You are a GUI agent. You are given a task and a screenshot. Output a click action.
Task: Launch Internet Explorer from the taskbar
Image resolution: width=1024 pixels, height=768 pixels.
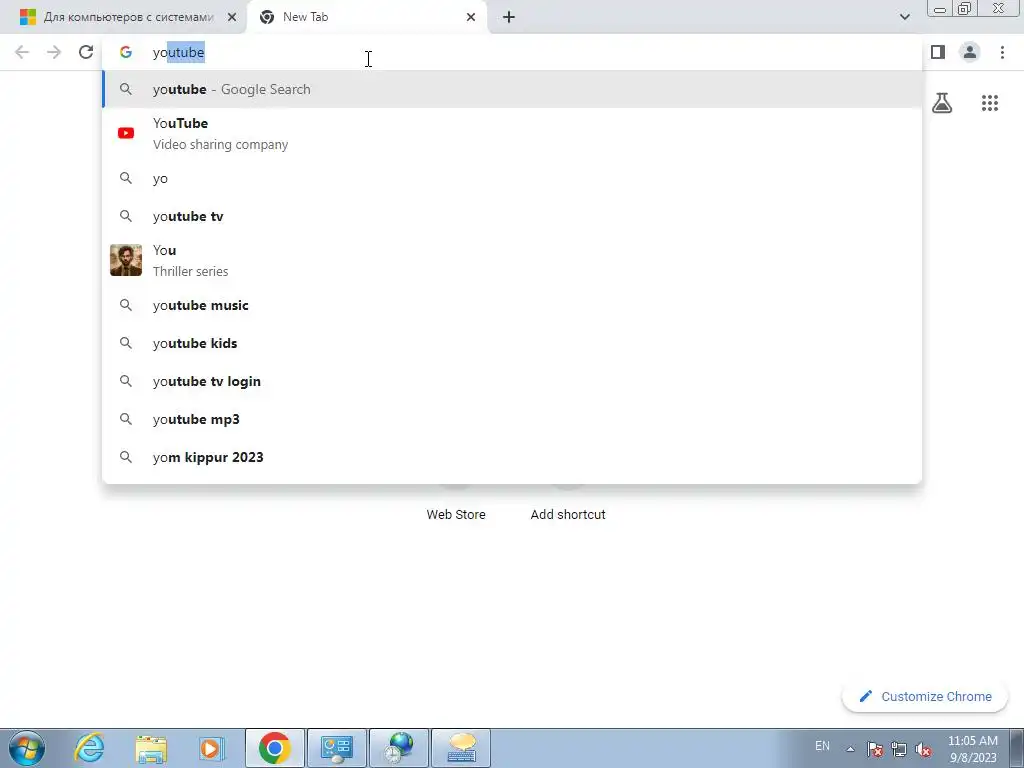(x=89, y=748)
